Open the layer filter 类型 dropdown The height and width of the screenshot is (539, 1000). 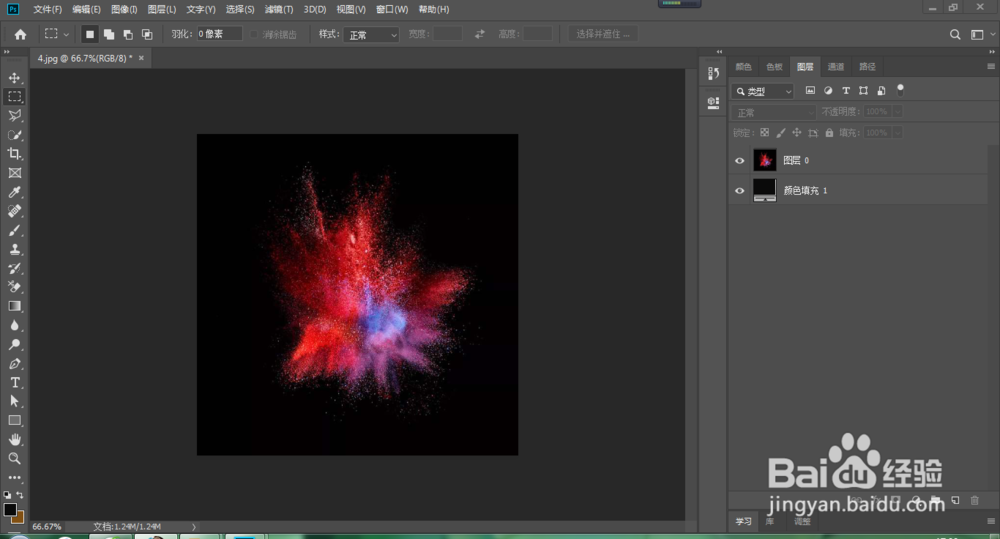tap(763, 91)
